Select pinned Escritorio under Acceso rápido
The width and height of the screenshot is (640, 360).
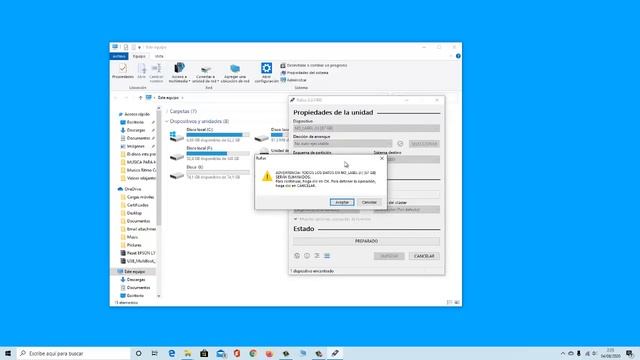point(135,122)
